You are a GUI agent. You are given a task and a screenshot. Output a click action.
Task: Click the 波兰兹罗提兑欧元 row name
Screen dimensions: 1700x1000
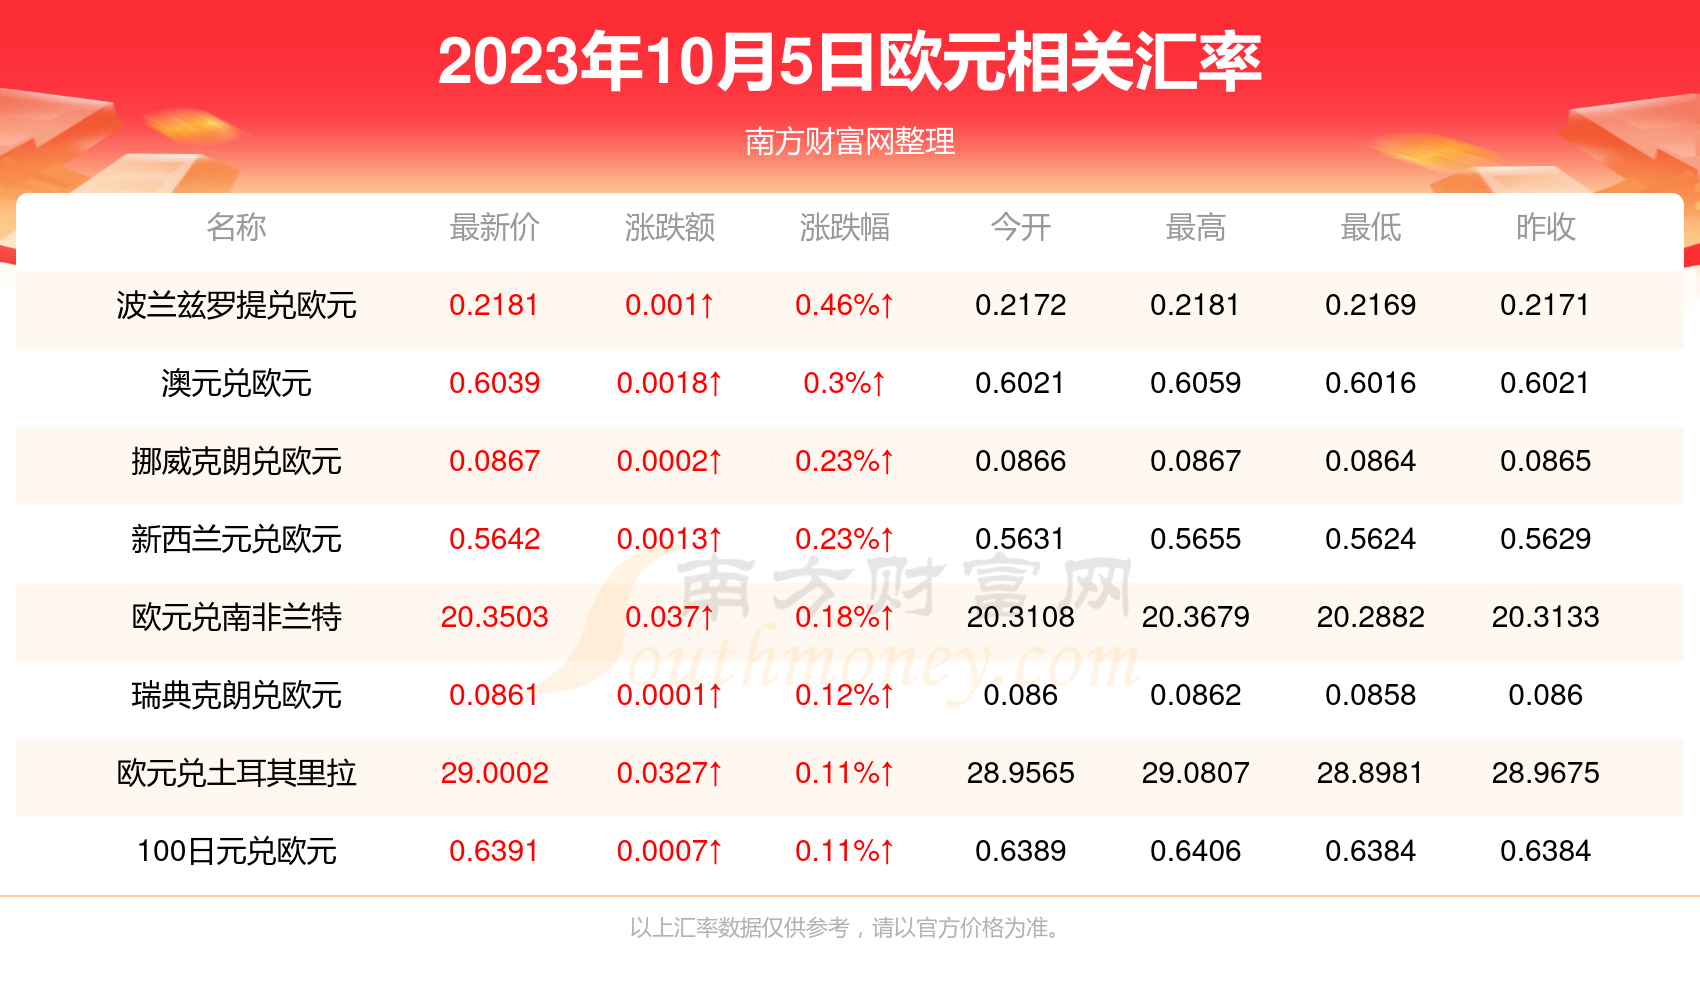[x=236, y=305]
